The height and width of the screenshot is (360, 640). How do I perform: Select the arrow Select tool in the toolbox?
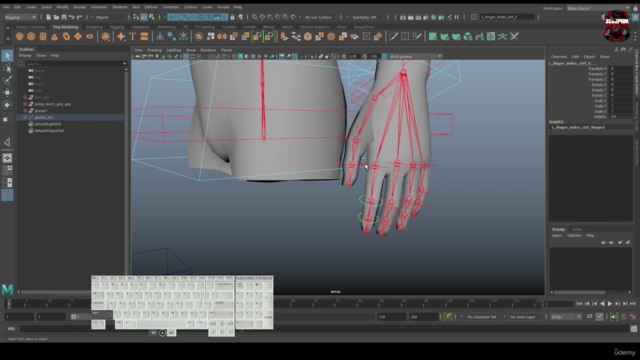pyautogui.click(x=7, y=56)
